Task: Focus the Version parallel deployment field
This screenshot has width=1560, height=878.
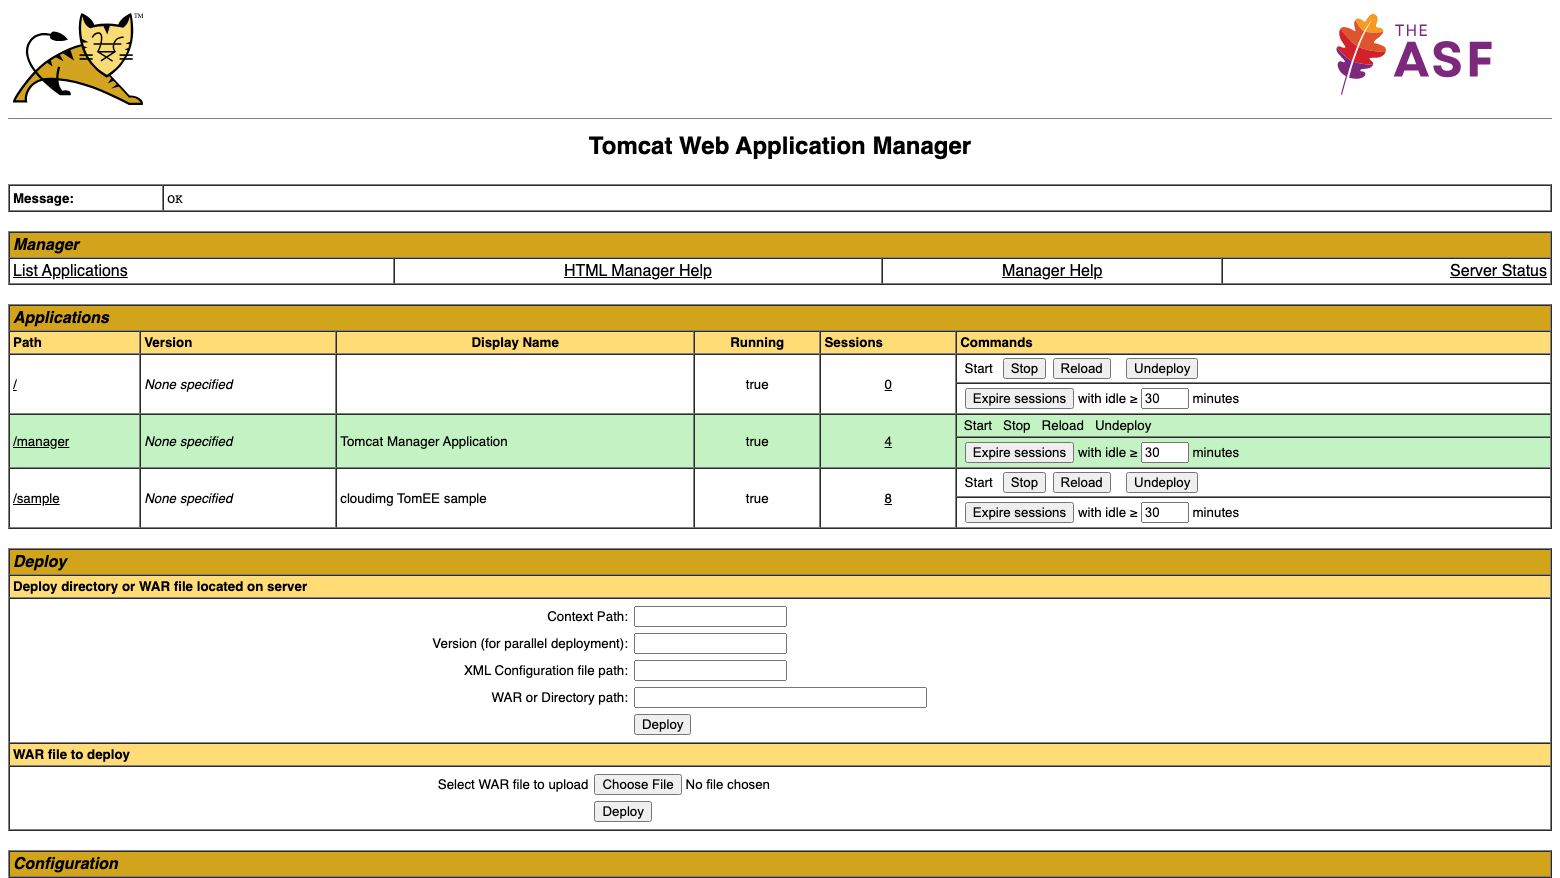Action: (710, 644)
